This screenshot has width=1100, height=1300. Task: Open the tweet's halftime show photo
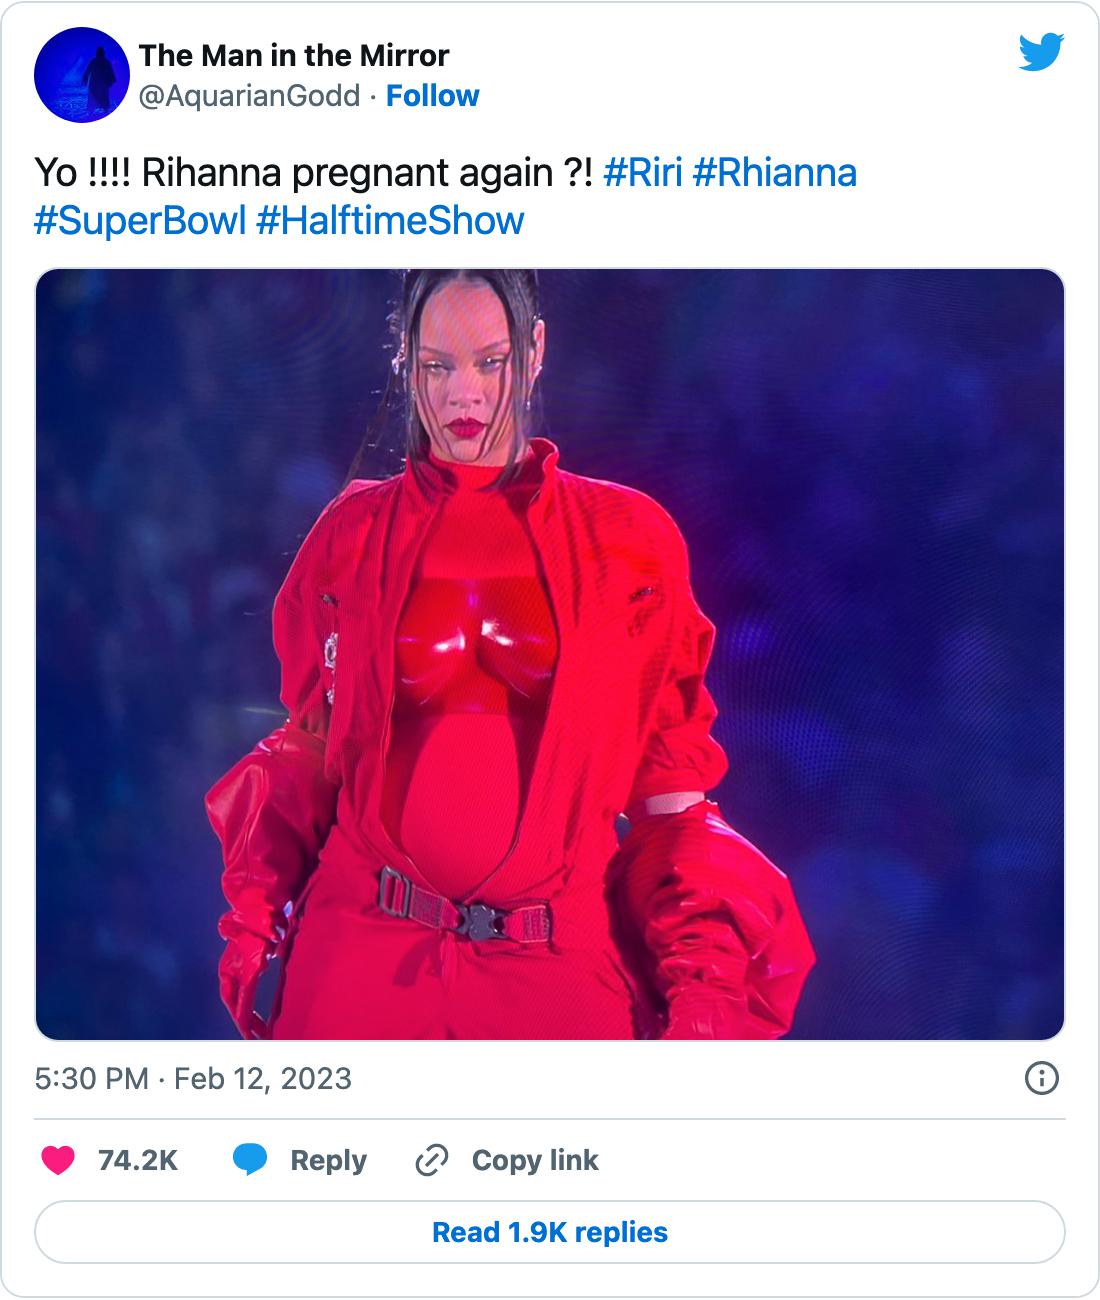[x=549, y=654]
